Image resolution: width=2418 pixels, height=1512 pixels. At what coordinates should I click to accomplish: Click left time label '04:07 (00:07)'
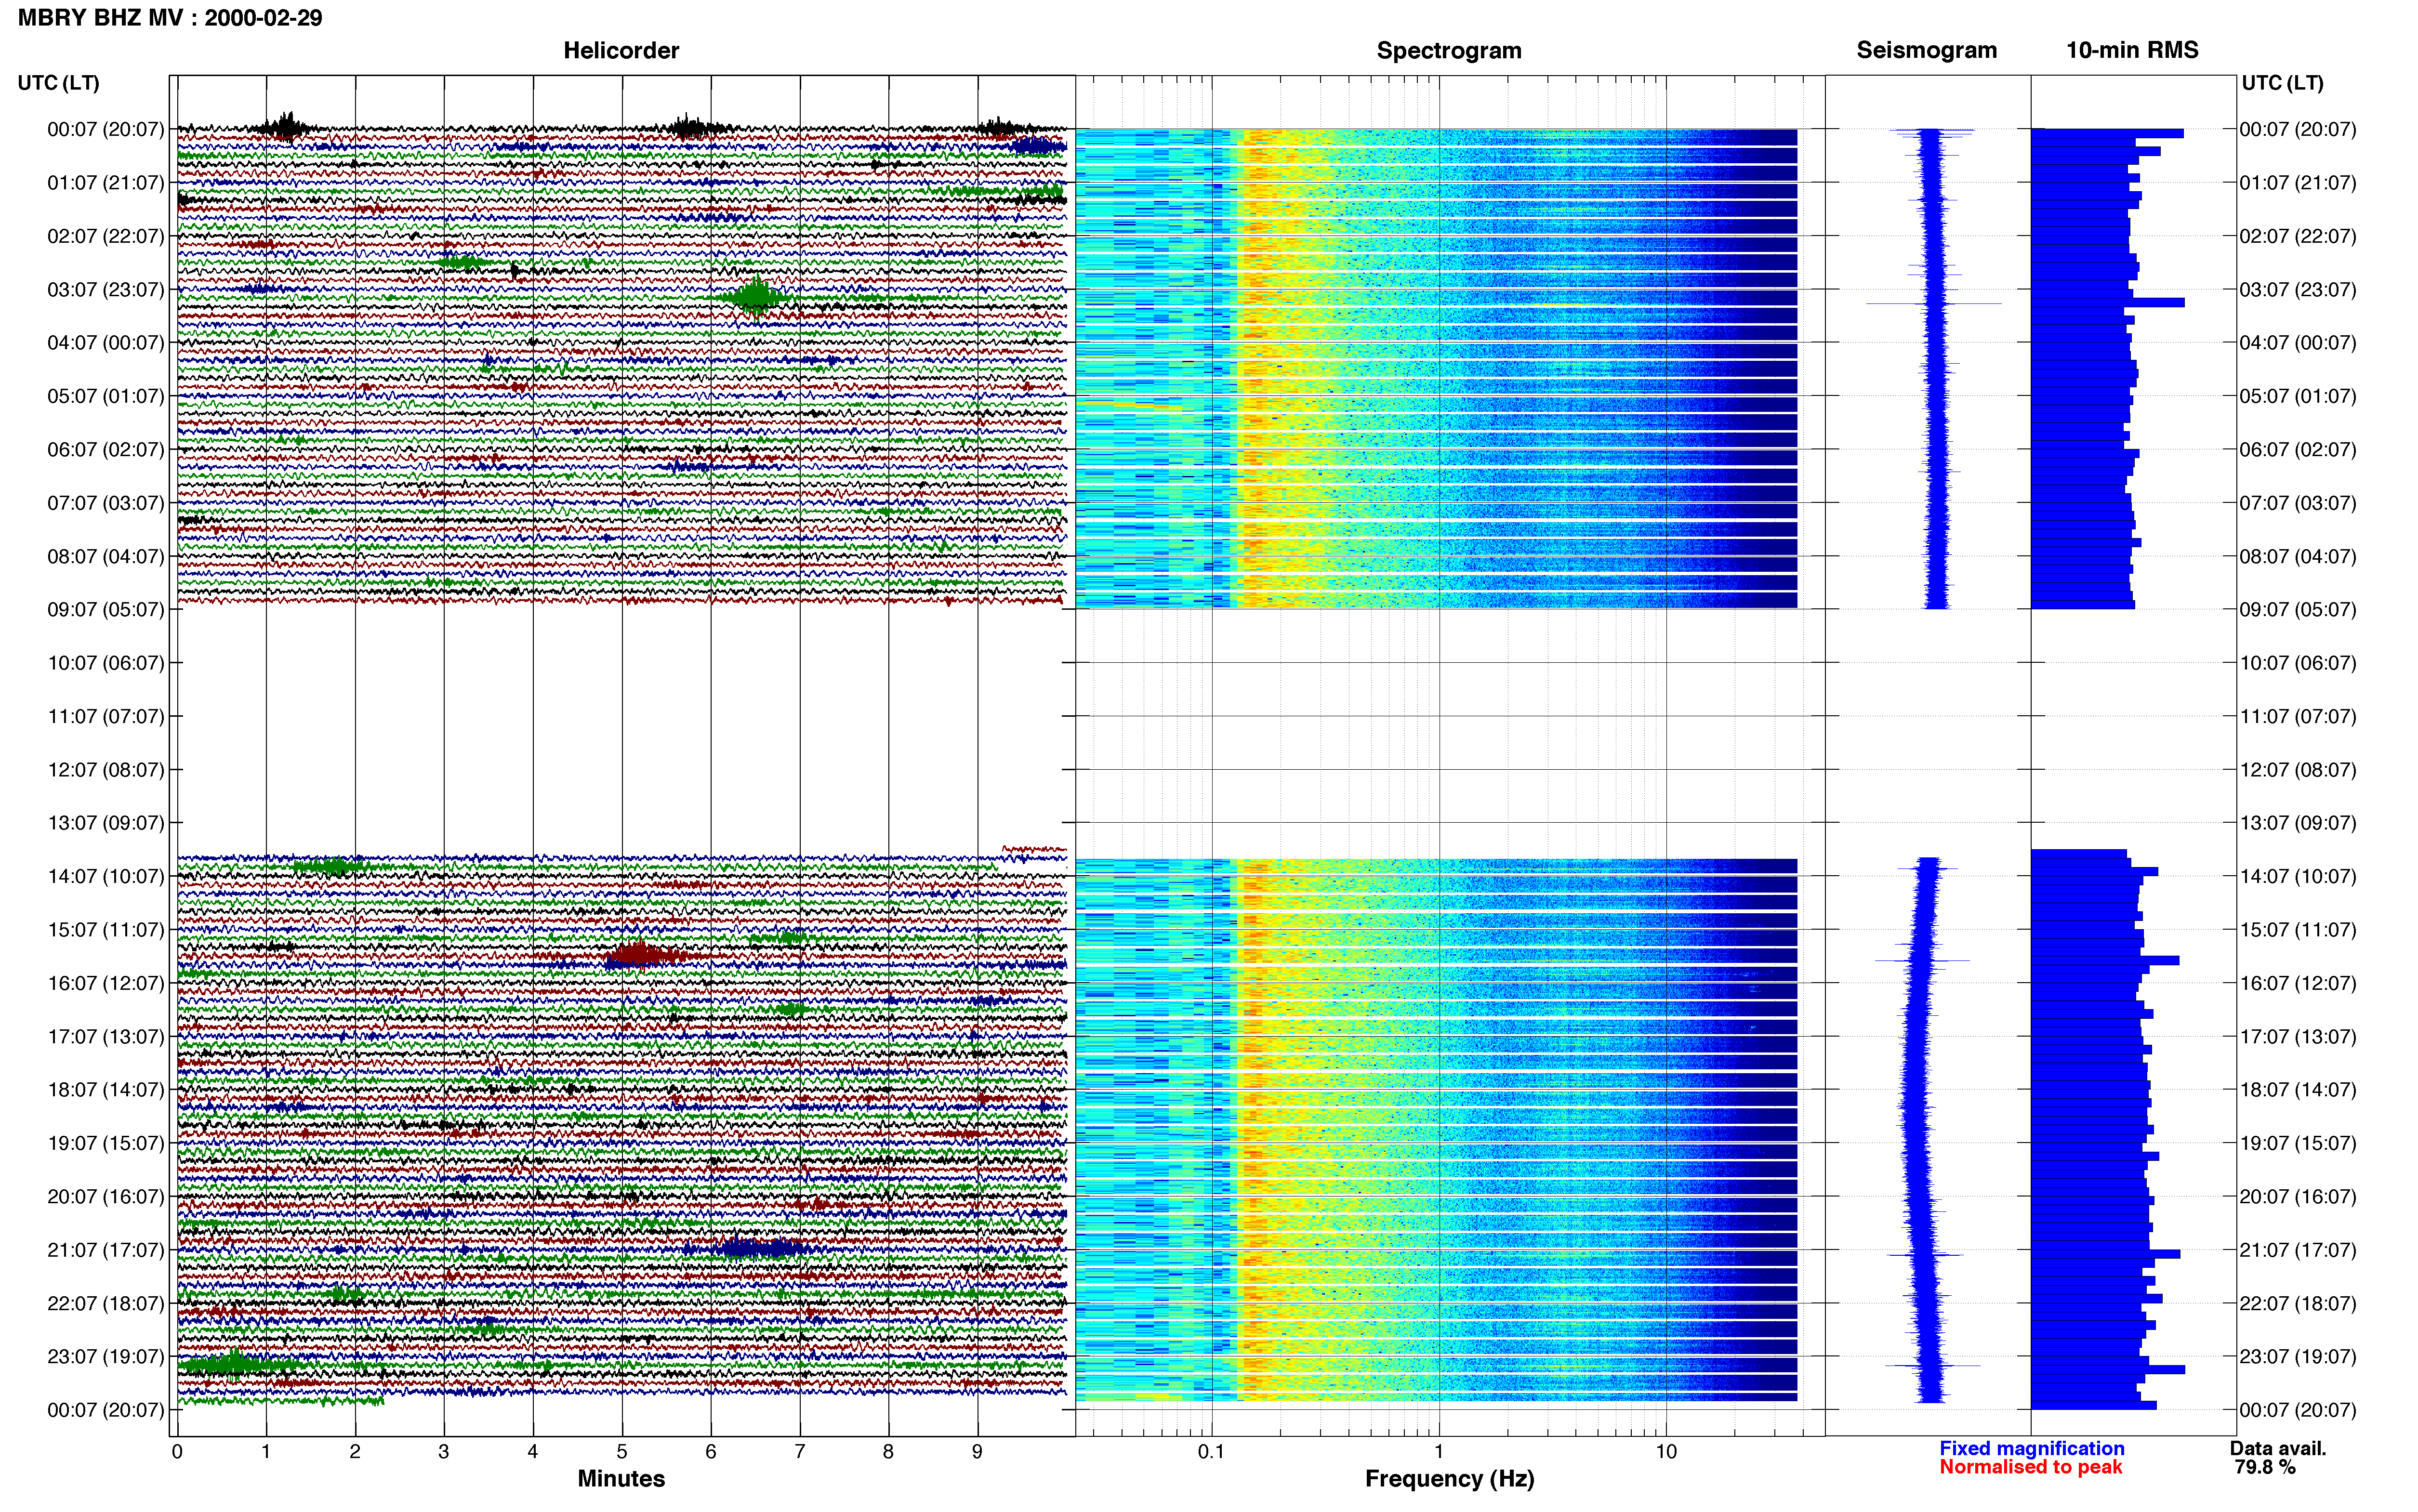coord(106,342)
